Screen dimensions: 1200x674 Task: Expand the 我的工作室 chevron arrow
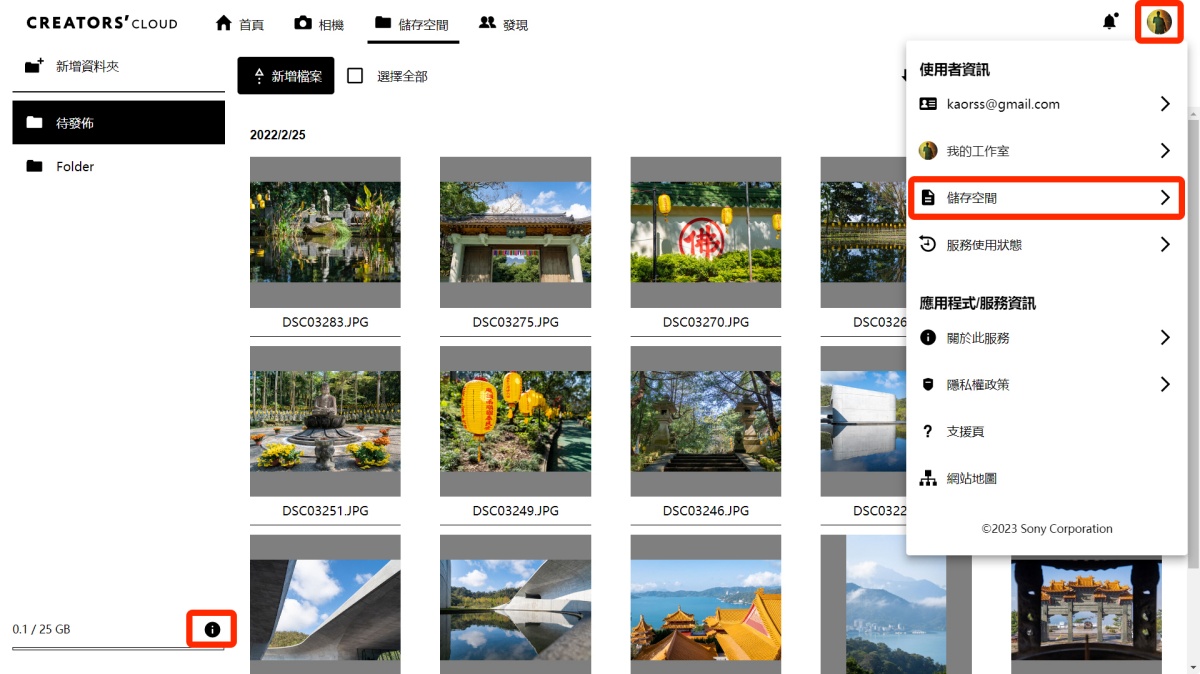pyautogui.click(x=1164, y=151)
